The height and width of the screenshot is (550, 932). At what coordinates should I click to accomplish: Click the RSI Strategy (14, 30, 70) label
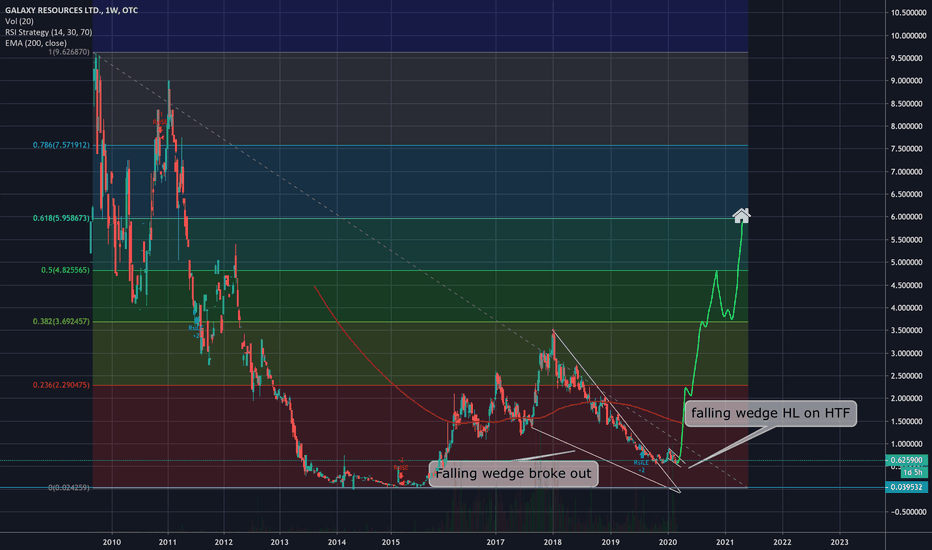tap(48, 32)
